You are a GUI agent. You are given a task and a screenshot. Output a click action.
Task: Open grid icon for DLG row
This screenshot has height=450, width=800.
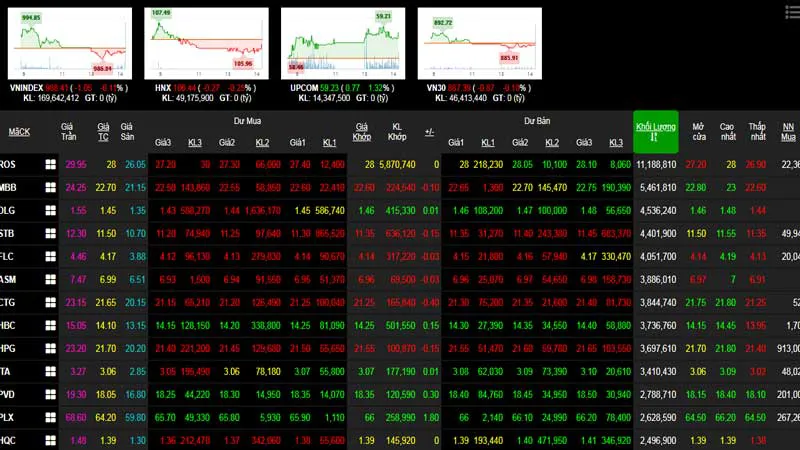click(51, 210)
